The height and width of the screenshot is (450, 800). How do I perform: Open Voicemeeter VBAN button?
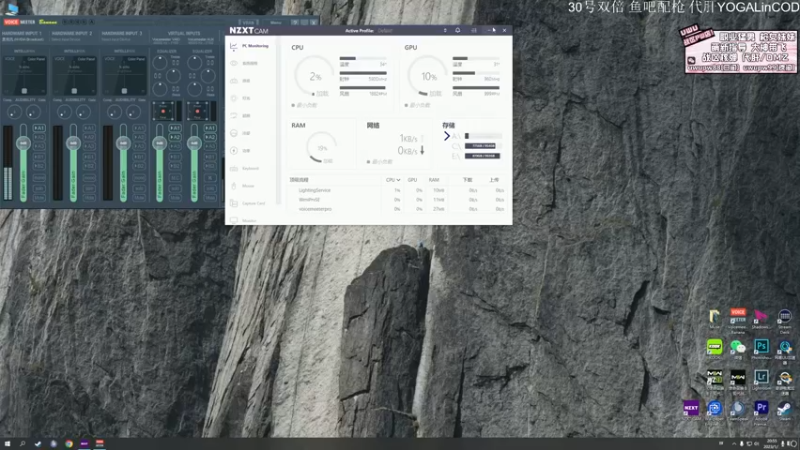[248, 22]
